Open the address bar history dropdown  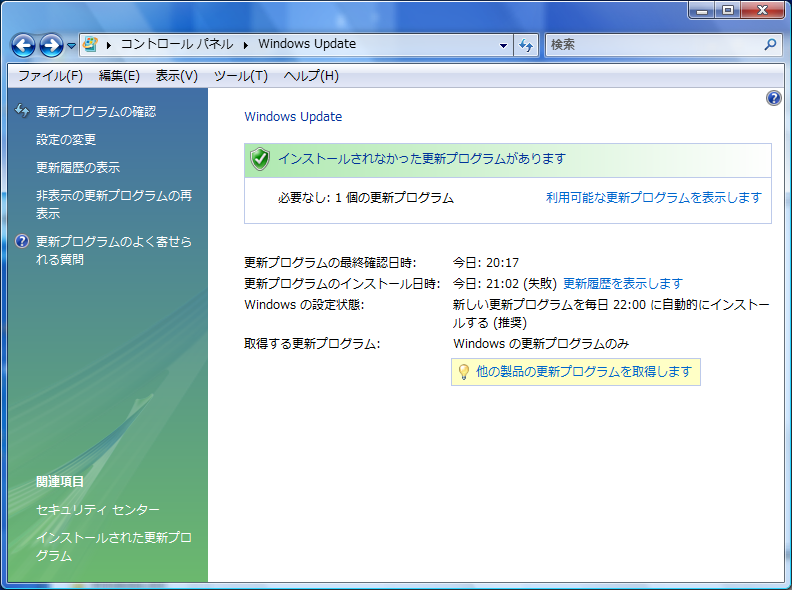click(503, 45)
